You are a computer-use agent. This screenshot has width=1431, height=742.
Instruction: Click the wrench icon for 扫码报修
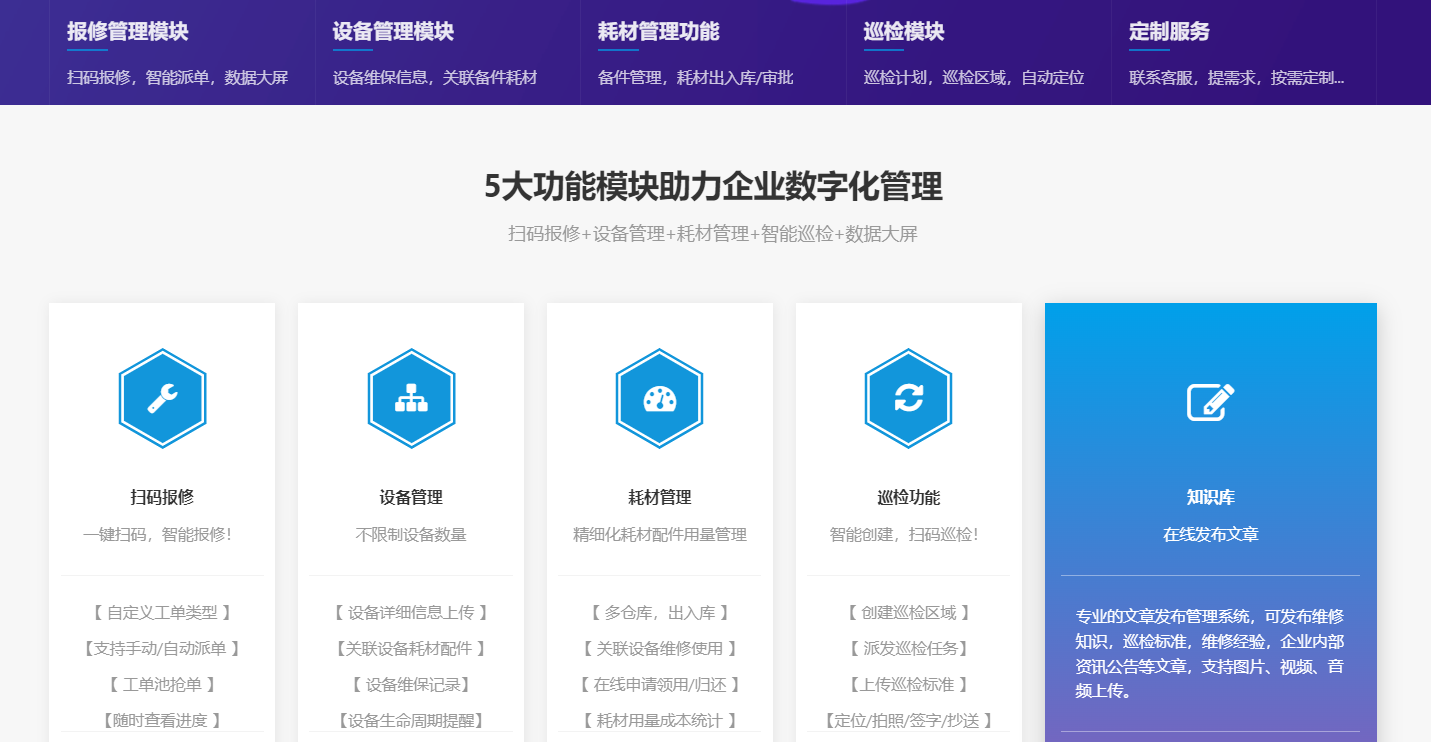[x=162, y=399]
